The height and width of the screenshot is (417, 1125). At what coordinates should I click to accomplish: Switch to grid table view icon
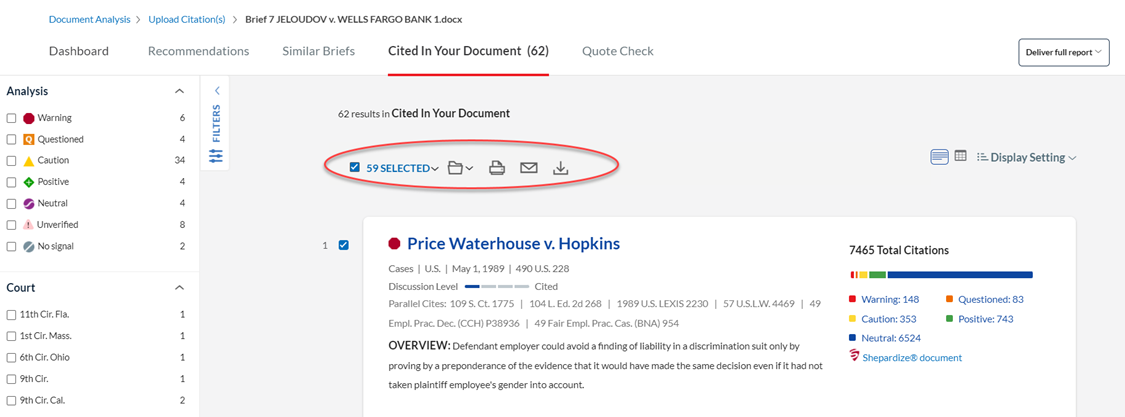(961, 156)
